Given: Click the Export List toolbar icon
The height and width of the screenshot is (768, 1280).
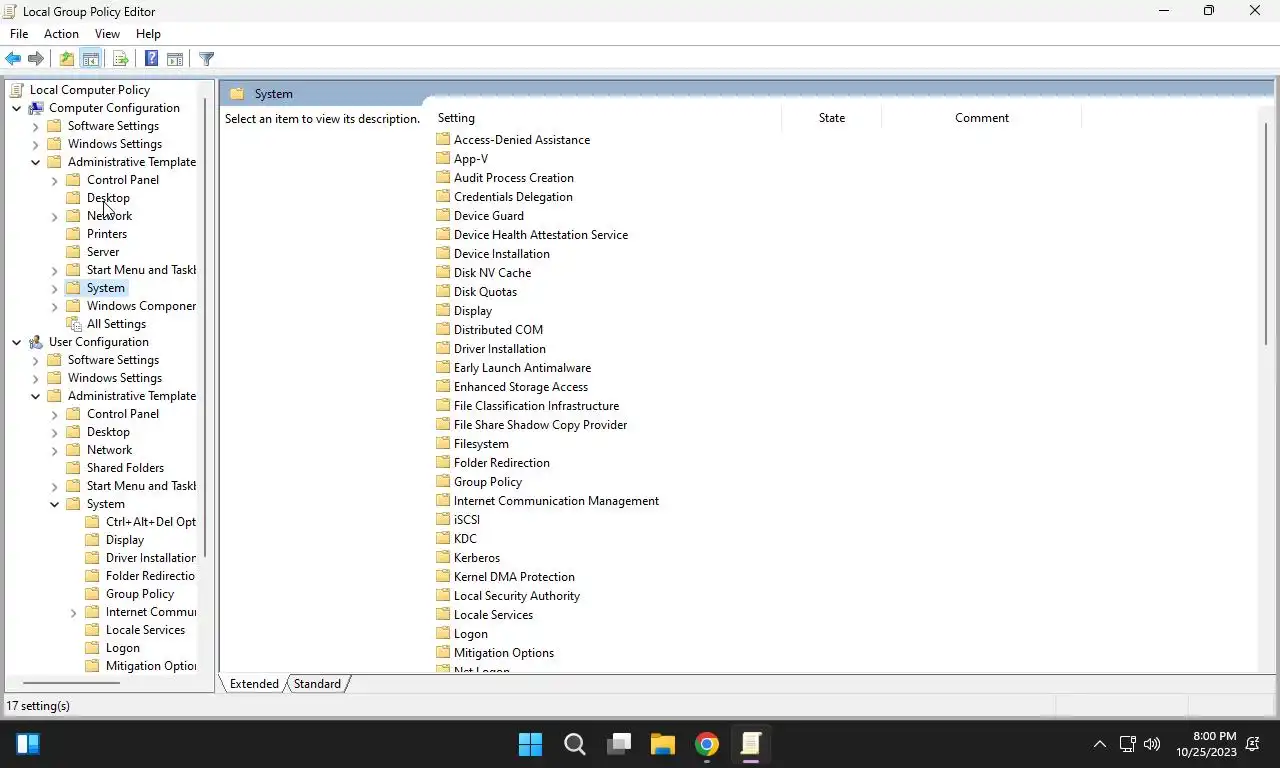Looking at the screenshot, I should coord(120,59).
